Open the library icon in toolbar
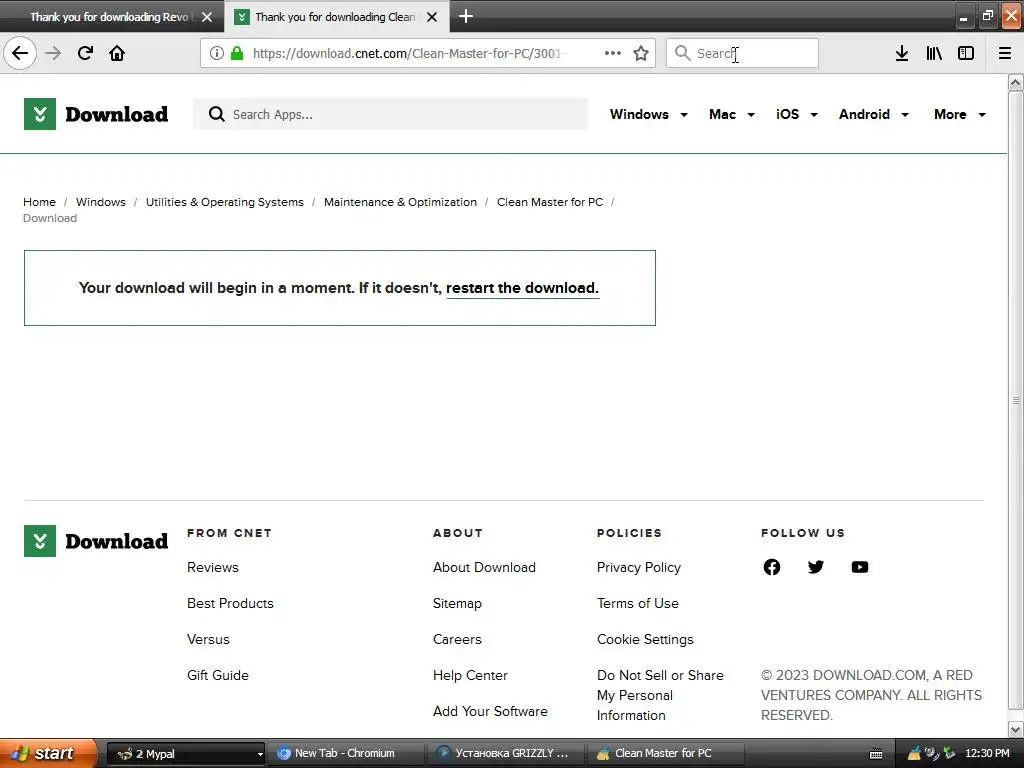The image size is (1024, 768). (934, 53)
